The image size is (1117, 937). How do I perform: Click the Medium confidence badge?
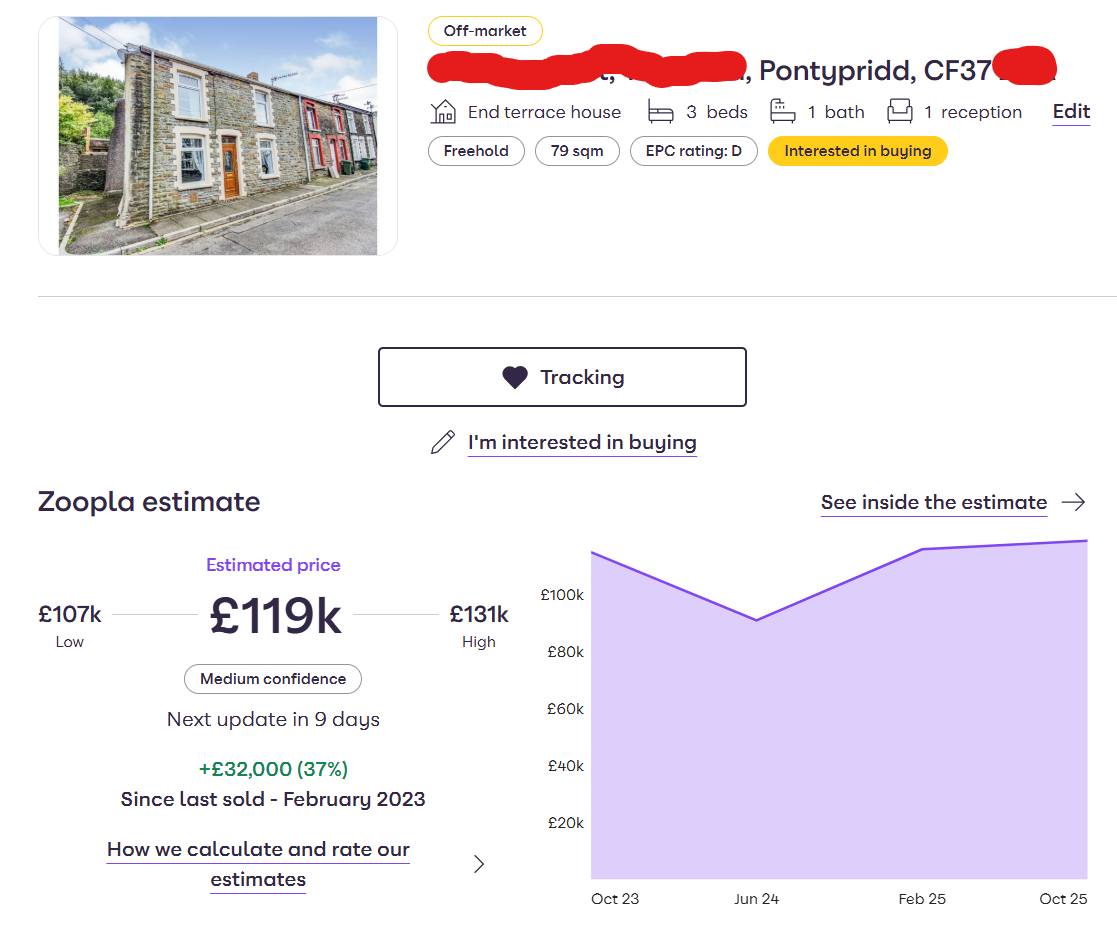273,679
